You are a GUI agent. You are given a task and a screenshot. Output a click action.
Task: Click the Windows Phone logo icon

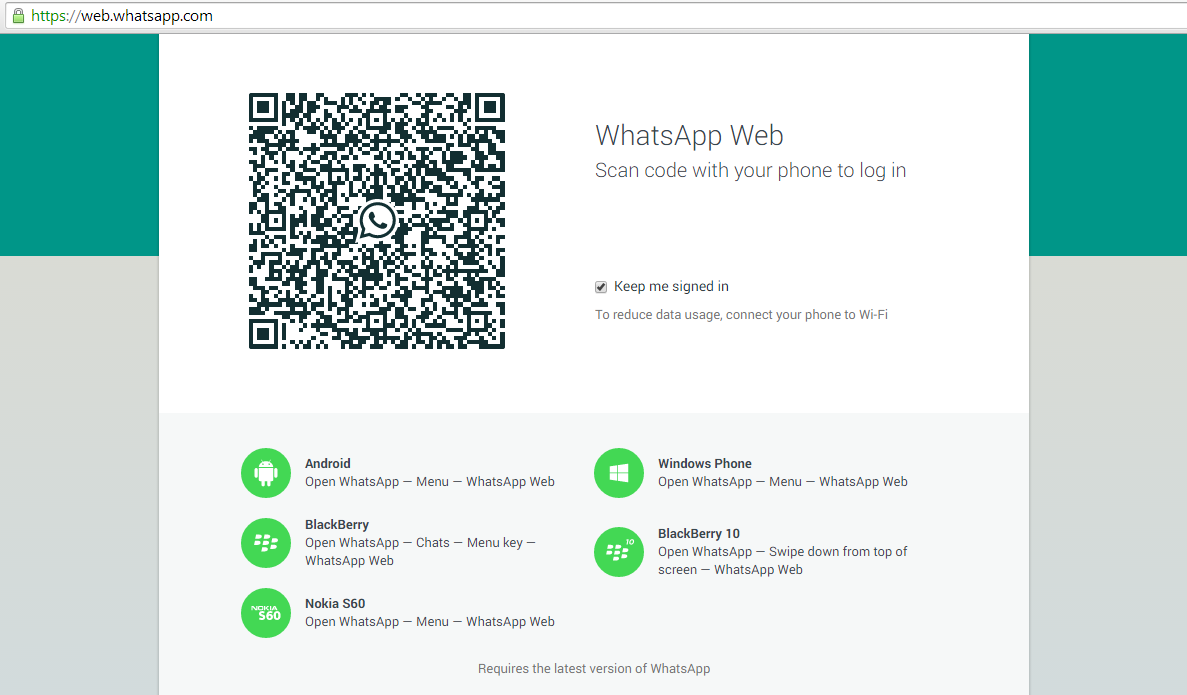618,473
